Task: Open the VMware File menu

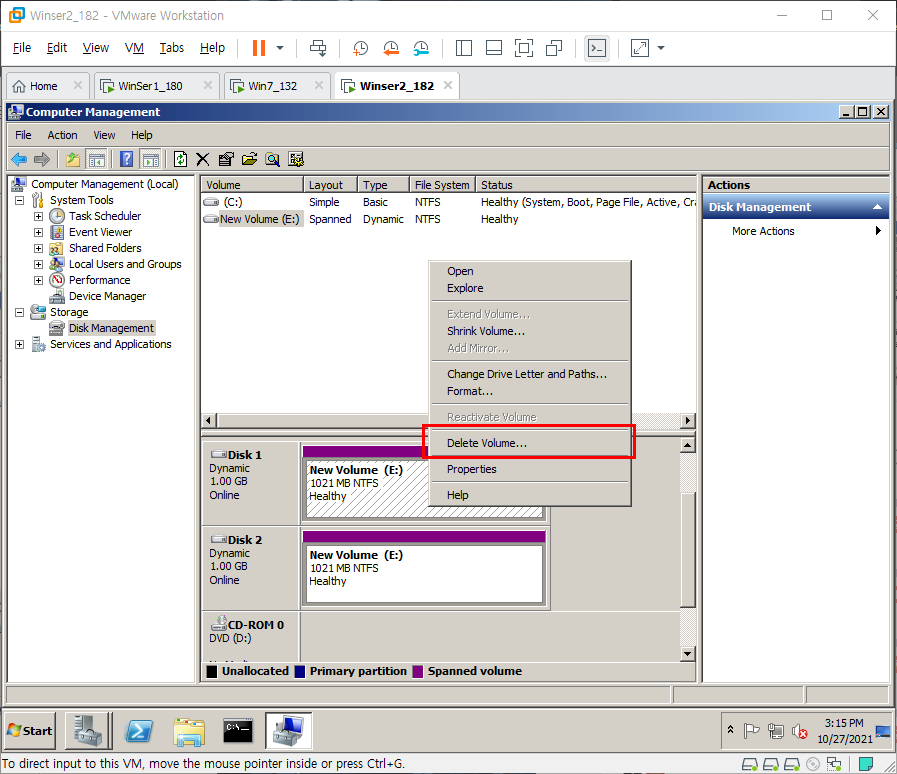Action: (x=22, y=48)
